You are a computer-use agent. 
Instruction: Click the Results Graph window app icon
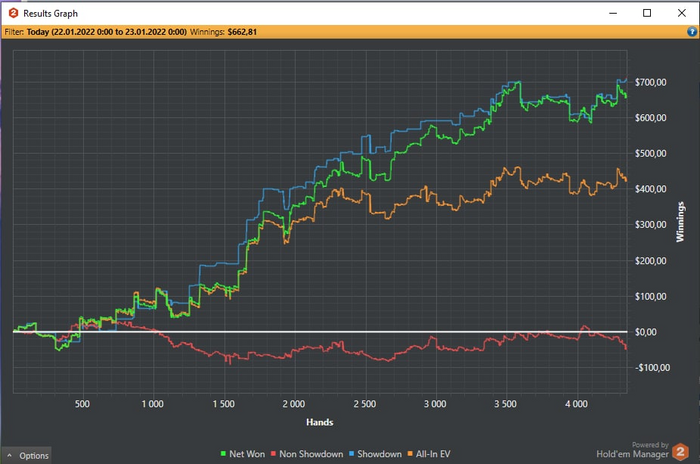tap(13, 13)
